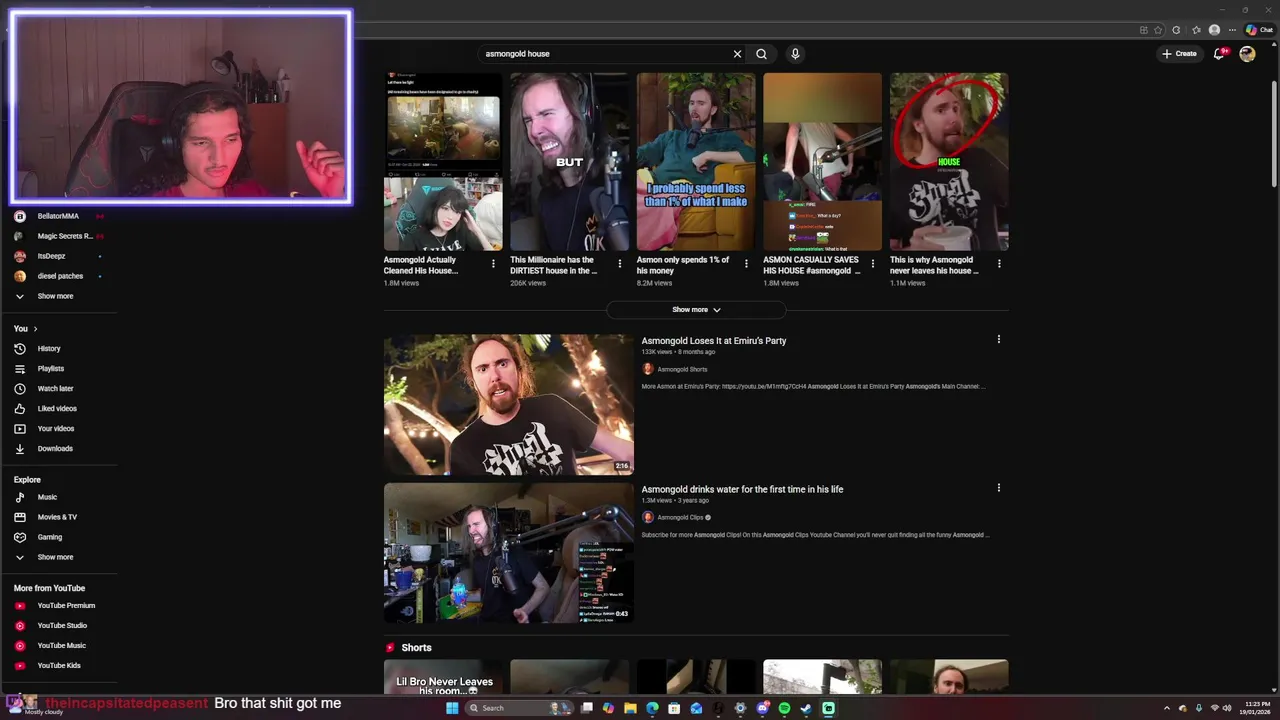1280x720 pixels.
Task: Open options for Asmongold Loses It at Emiru's Party
Action: click(998, 340)
